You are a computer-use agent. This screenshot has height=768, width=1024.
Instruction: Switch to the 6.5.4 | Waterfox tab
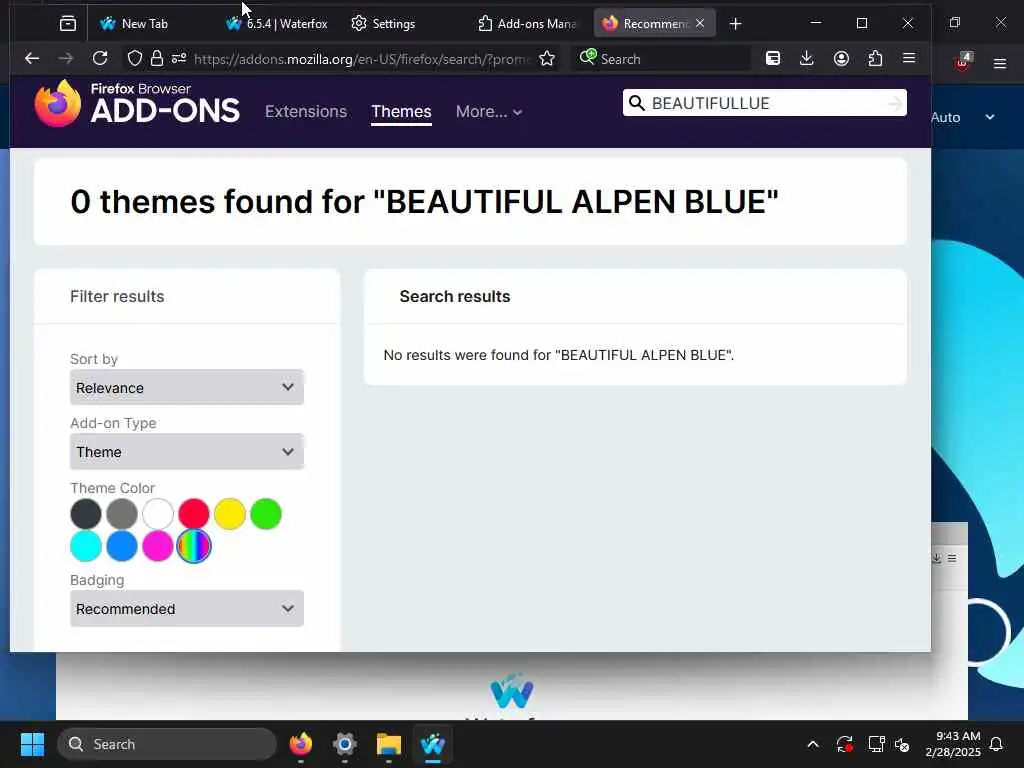[x=277, y=24]
